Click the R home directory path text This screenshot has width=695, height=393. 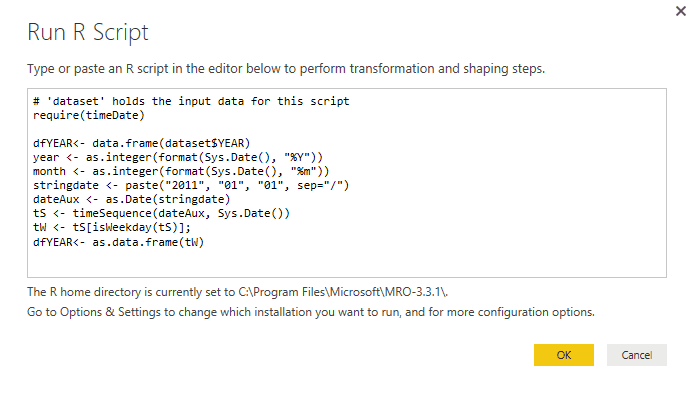coord(343,292)
